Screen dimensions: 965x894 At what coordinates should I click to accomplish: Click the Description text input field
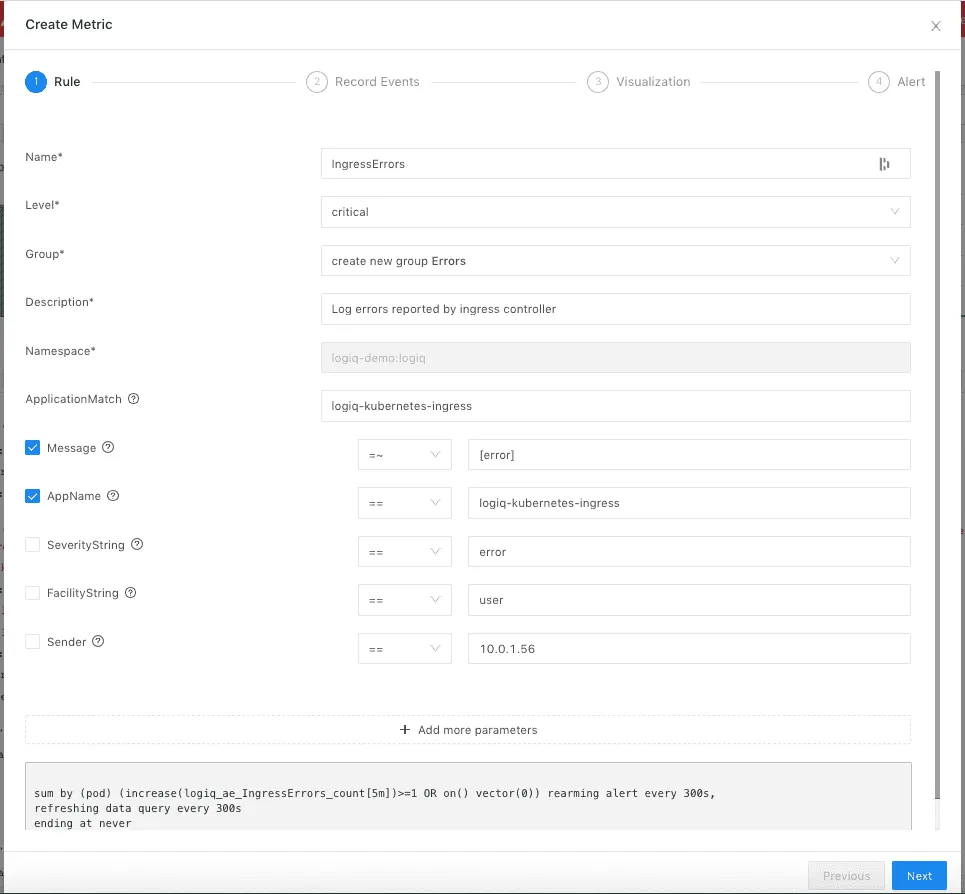click(x=615, y=309)
